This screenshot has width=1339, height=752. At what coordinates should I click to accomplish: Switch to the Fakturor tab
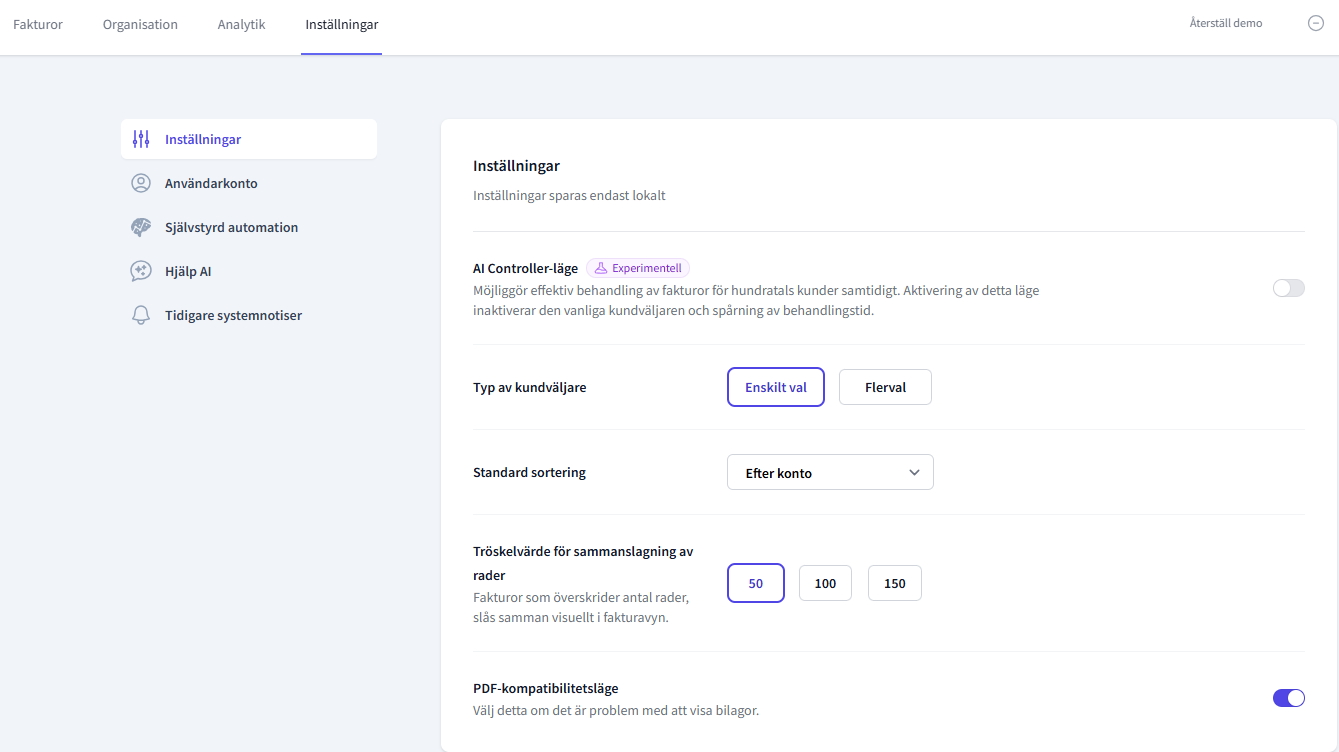(x=38, y=24)
